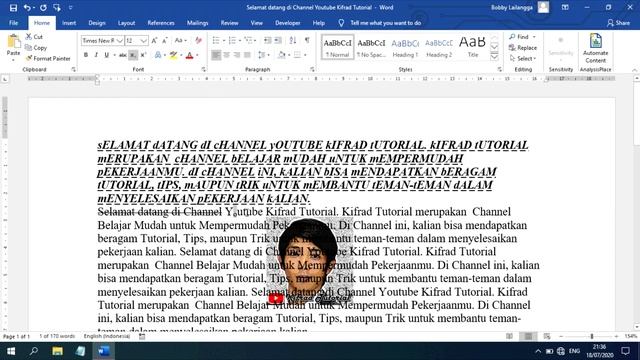The image size is (640, 360).
Task: Toggle Align Left paragraph alignment
Action: 216,55
